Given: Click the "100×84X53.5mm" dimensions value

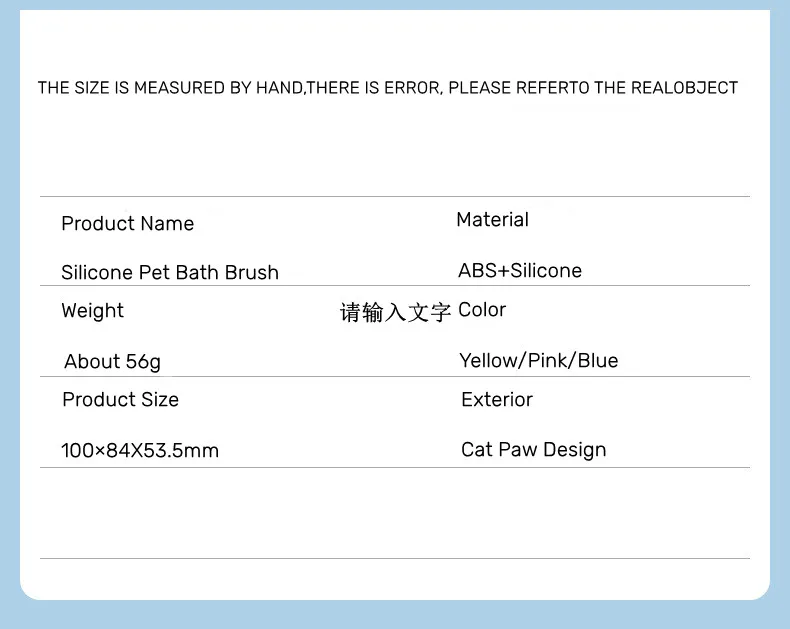Looking at the screenshot, I should click(x=140, y=451).
